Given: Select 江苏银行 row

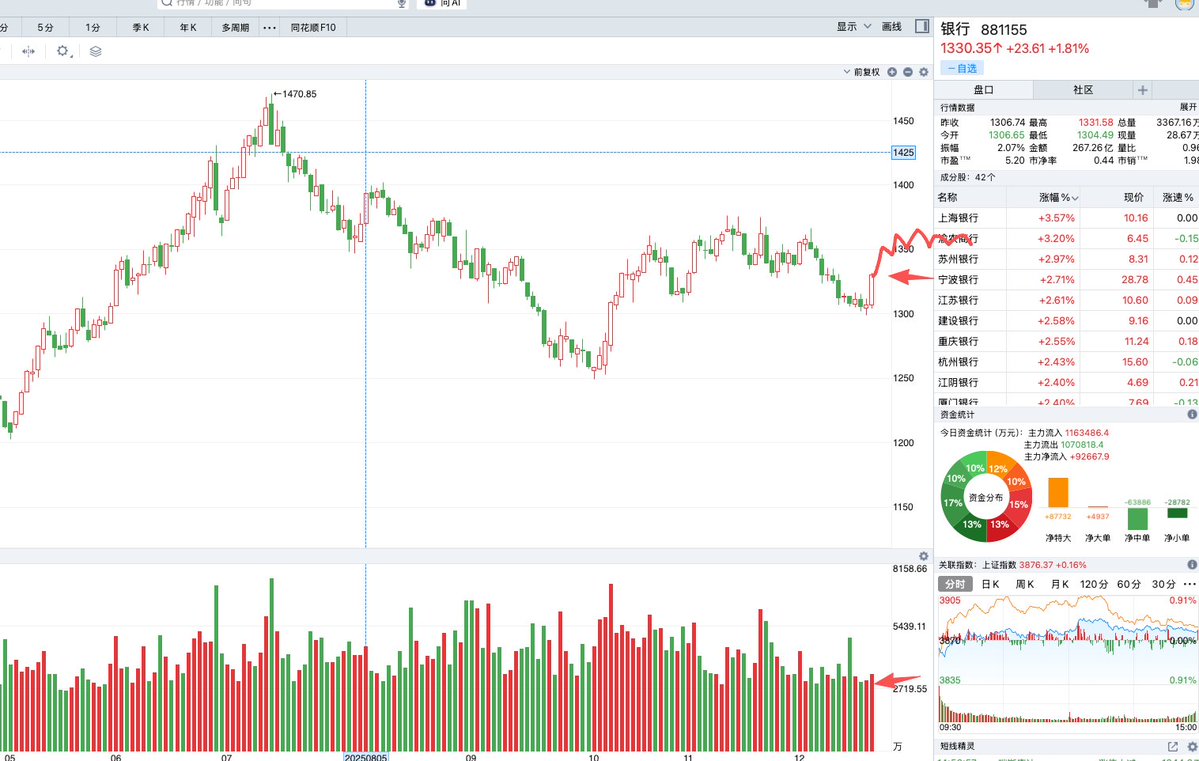Looking at the screenshot, I should coord(1067,301).
